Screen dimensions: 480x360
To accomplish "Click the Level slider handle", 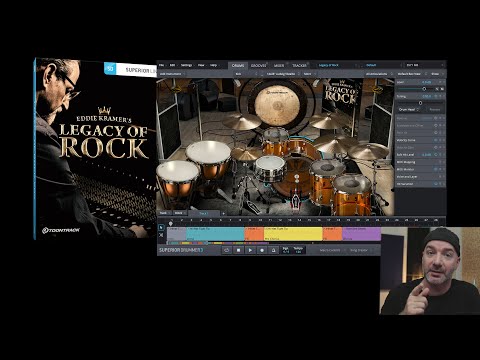I will [x=424, y=89].
